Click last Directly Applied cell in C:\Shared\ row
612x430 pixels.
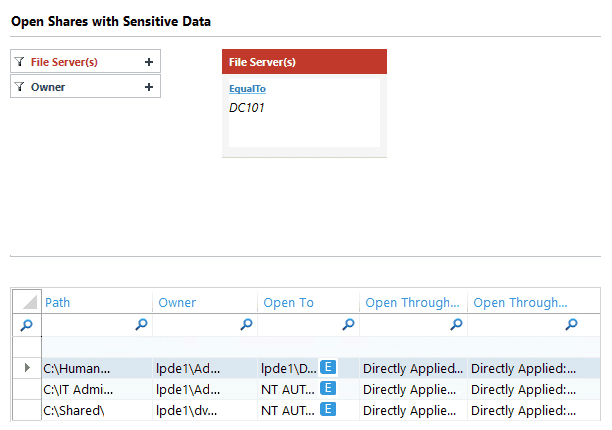tap(534, 410)
